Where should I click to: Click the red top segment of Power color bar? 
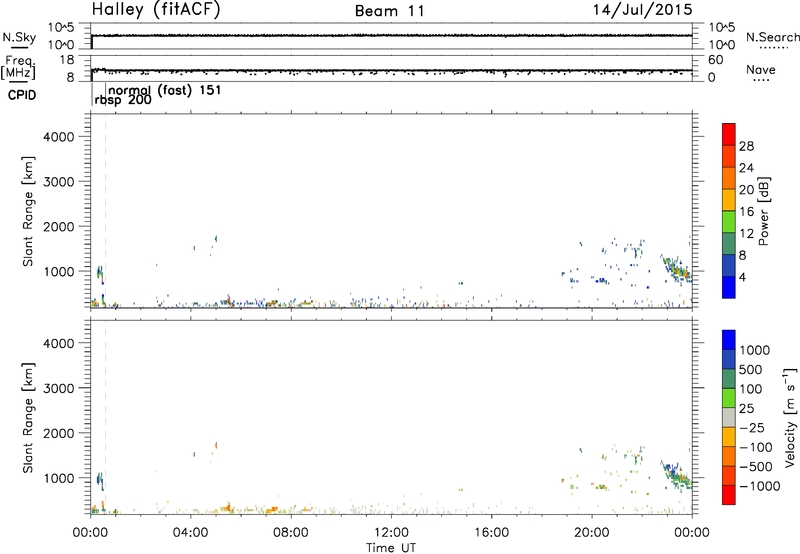(729, 134)
